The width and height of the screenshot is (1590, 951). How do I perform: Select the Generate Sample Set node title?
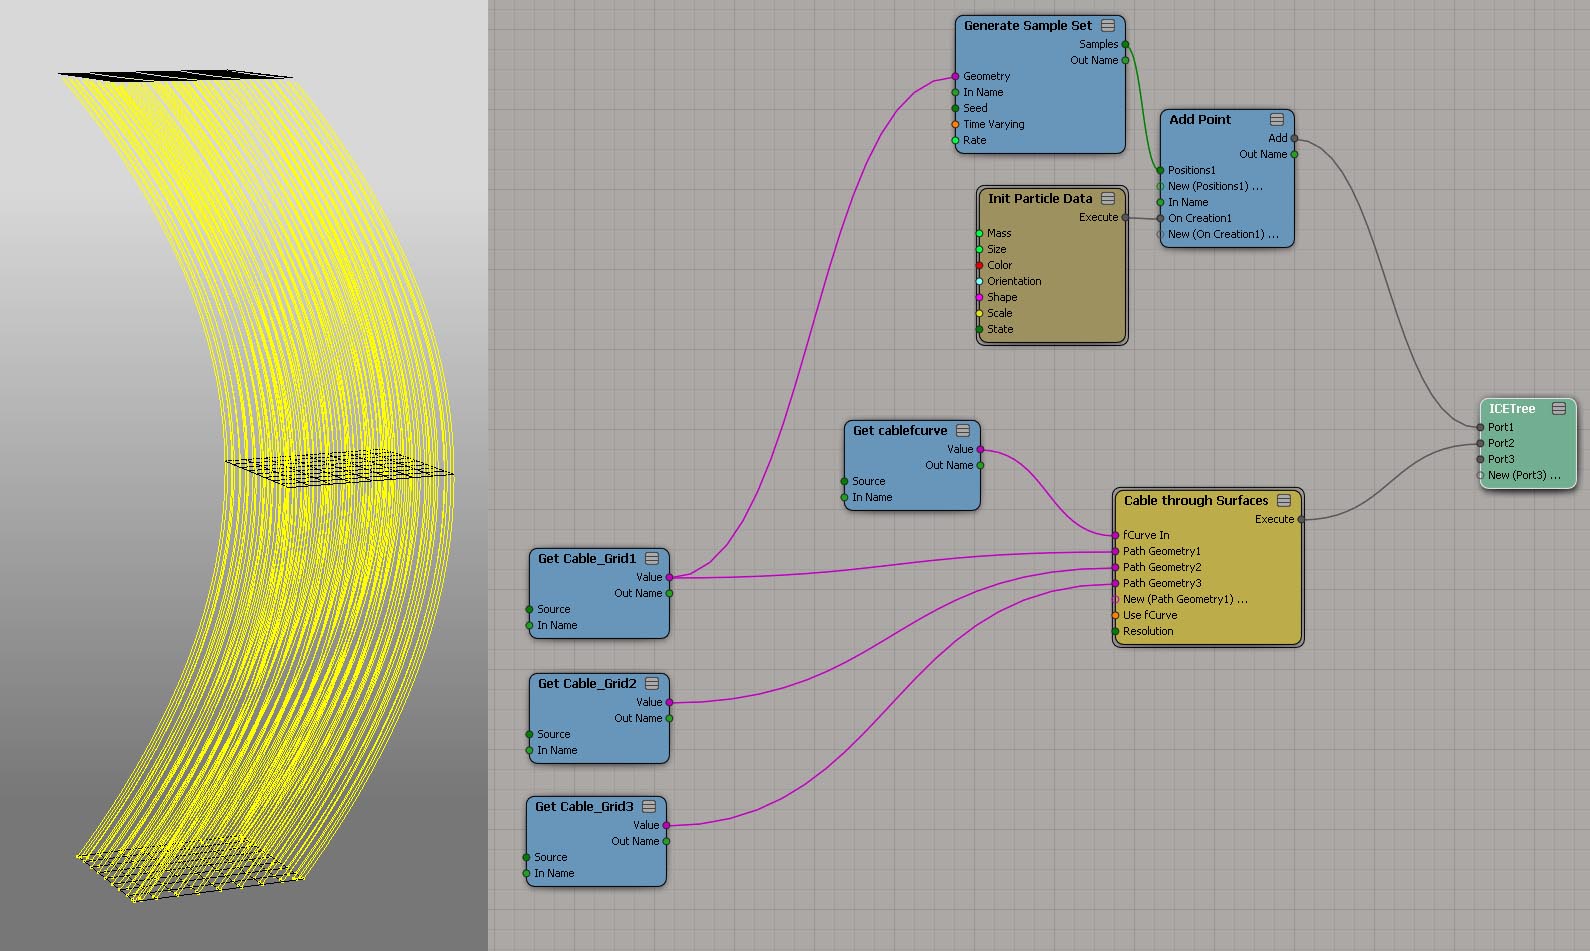click(x=1027, y=26)
